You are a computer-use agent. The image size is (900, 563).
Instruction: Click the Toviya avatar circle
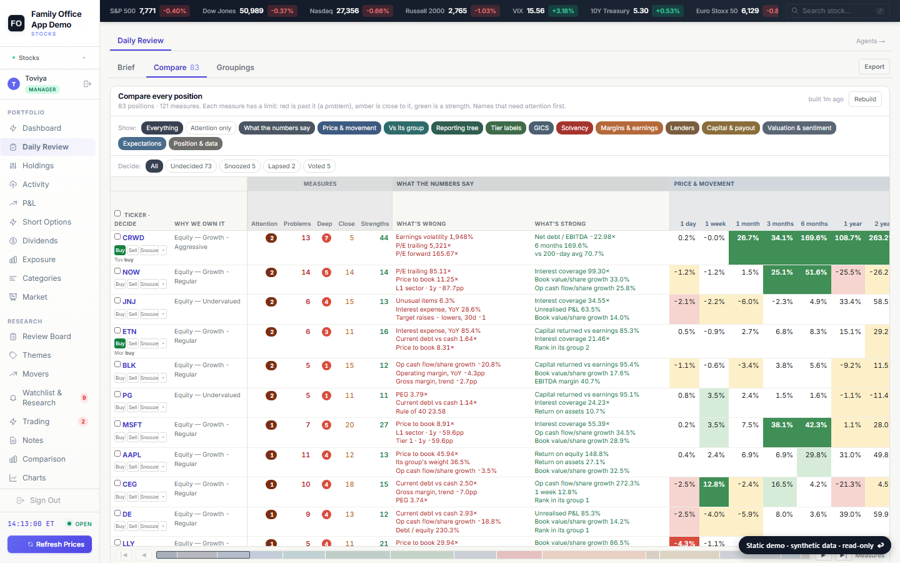coord(13,84)
